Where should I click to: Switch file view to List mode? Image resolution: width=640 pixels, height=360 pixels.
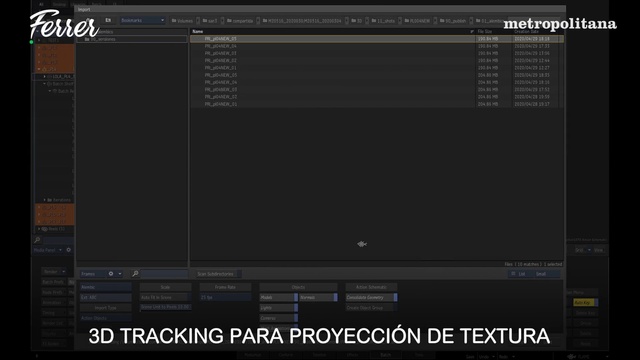click(520, 274)
